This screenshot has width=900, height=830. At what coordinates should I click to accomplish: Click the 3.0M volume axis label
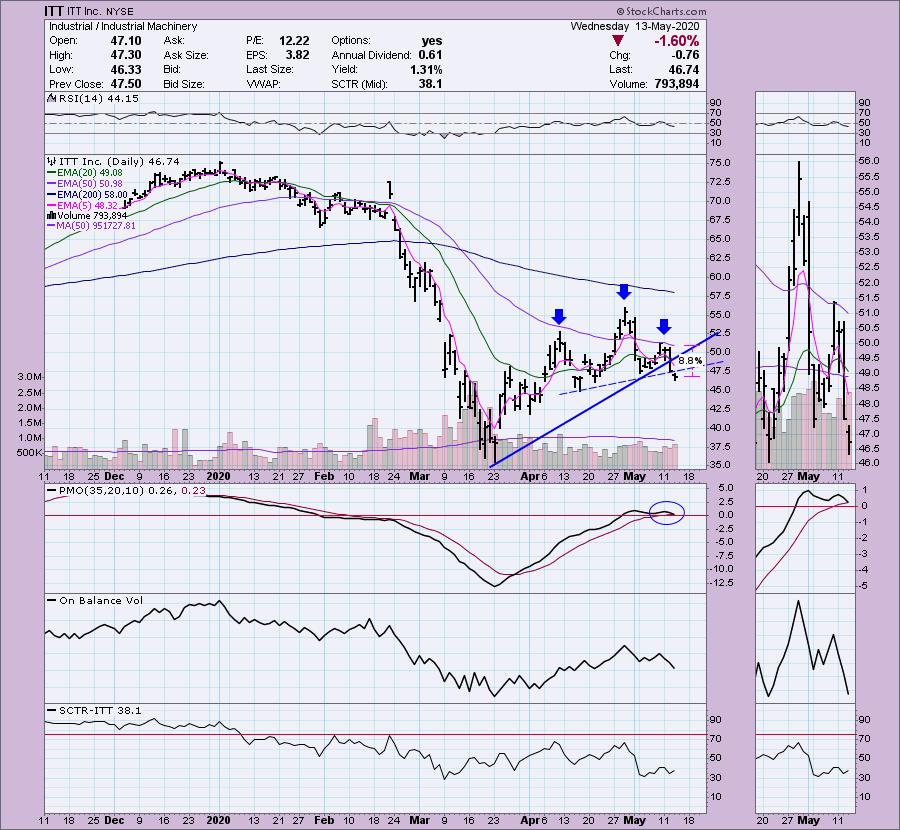(x=29, y=377)
